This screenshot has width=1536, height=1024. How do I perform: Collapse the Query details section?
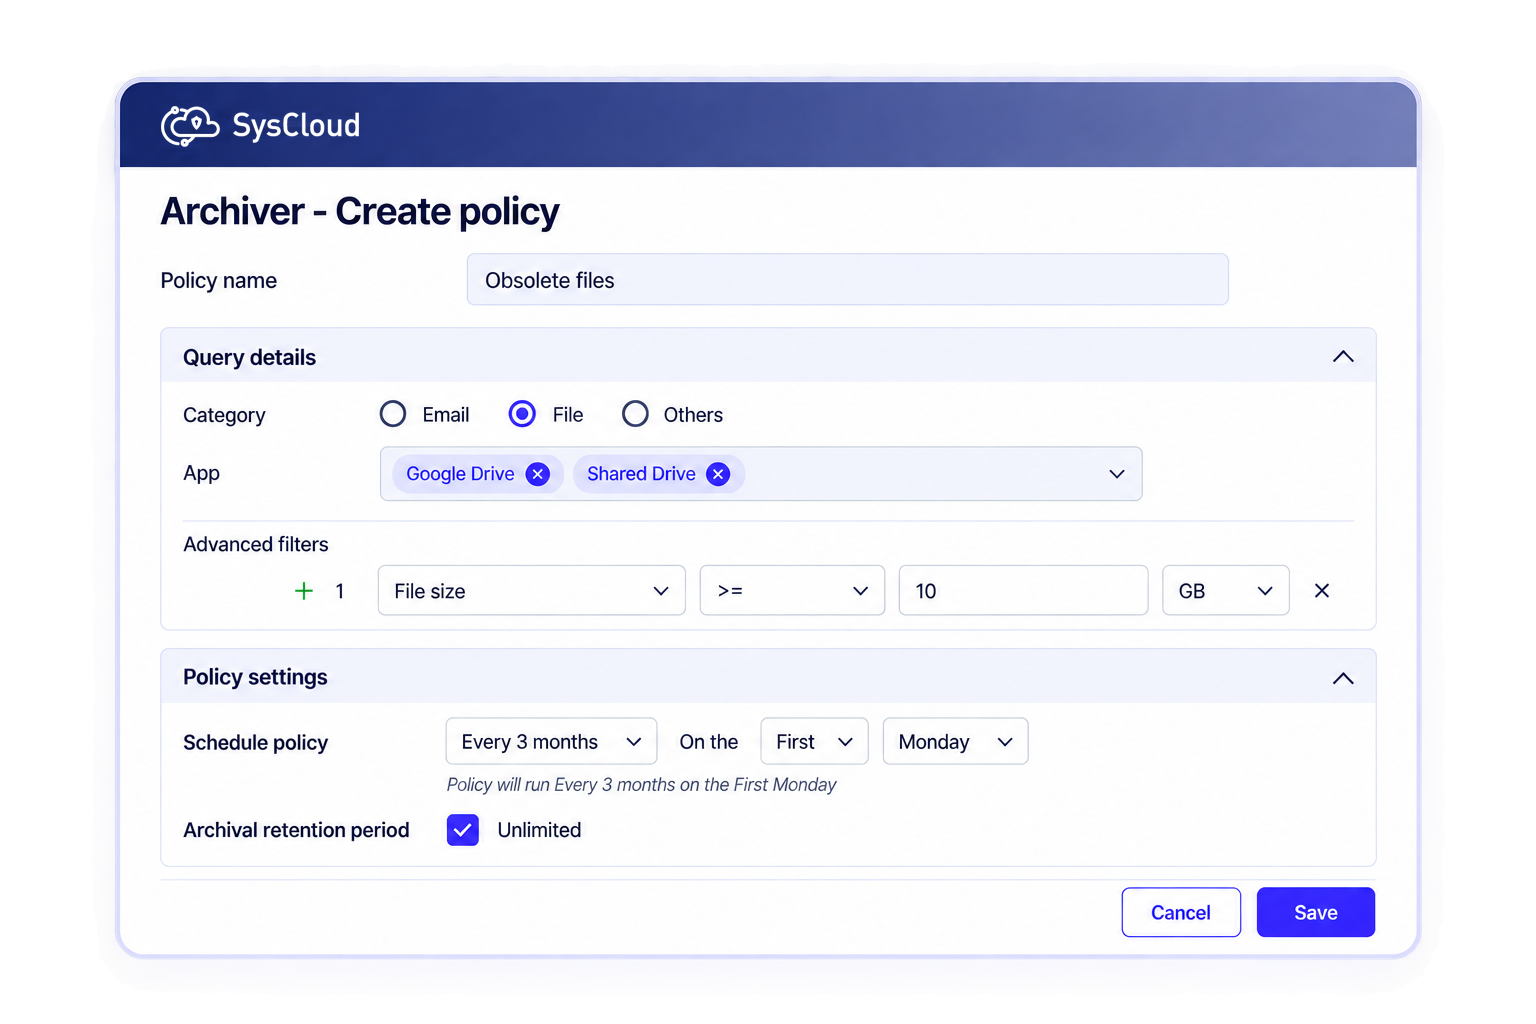tap(1343, 357)
